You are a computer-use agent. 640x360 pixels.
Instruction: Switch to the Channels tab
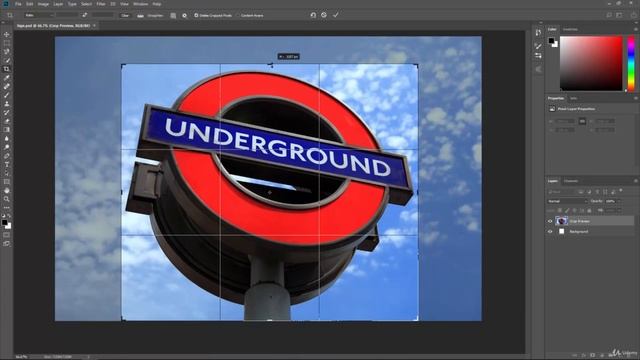[x=571, y=181]
